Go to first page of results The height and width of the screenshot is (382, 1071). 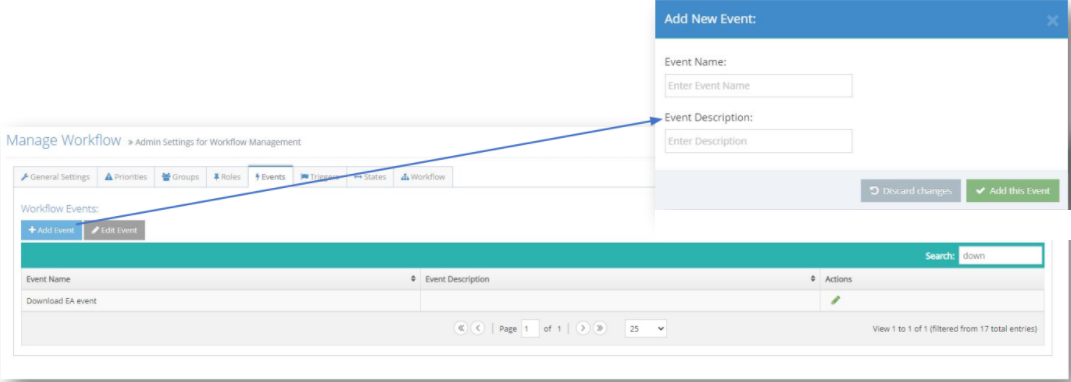click(x=460, y=328)
